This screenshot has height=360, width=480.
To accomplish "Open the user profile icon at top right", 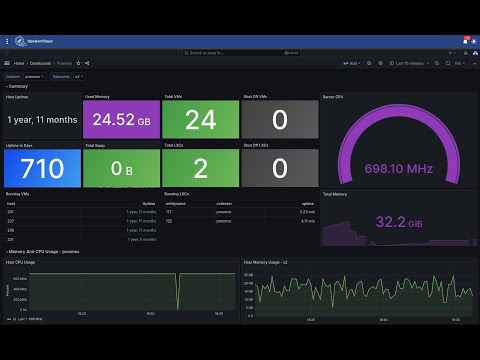I will [x=475, y=53].
